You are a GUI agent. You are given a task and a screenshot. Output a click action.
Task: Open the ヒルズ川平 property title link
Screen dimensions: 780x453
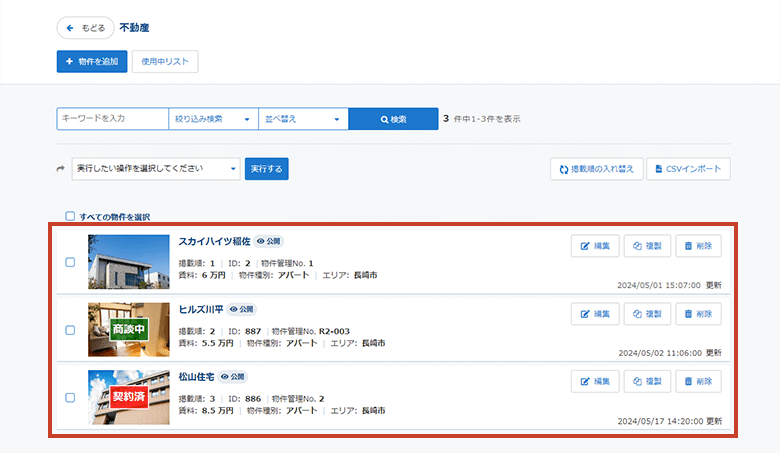(200, 309)
